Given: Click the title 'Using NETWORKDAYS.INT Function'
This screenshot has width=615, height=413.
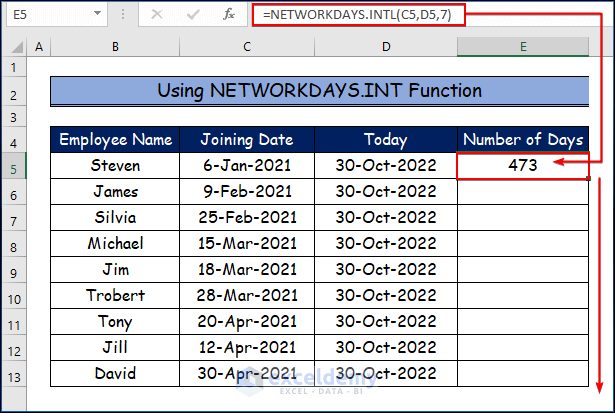Looking at the screenshot, I should [x=320, y=91].
